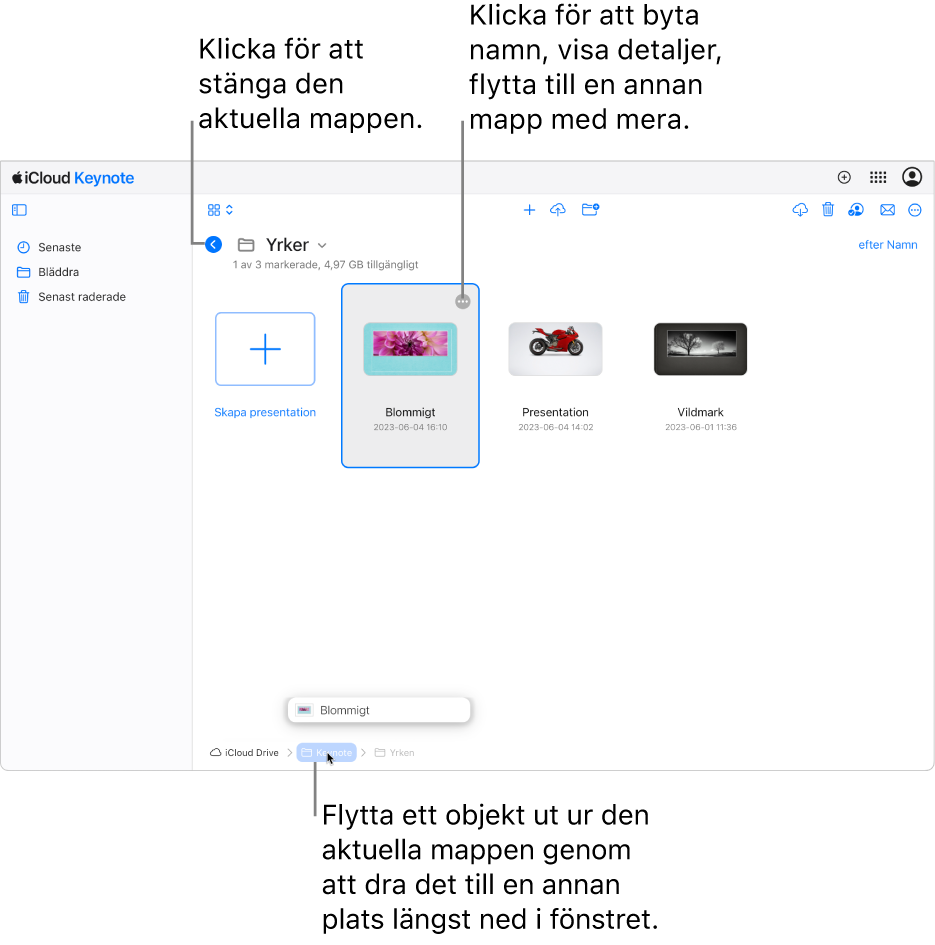
Task: Open the iCloud app launcher grid
Action: point(878,177)
